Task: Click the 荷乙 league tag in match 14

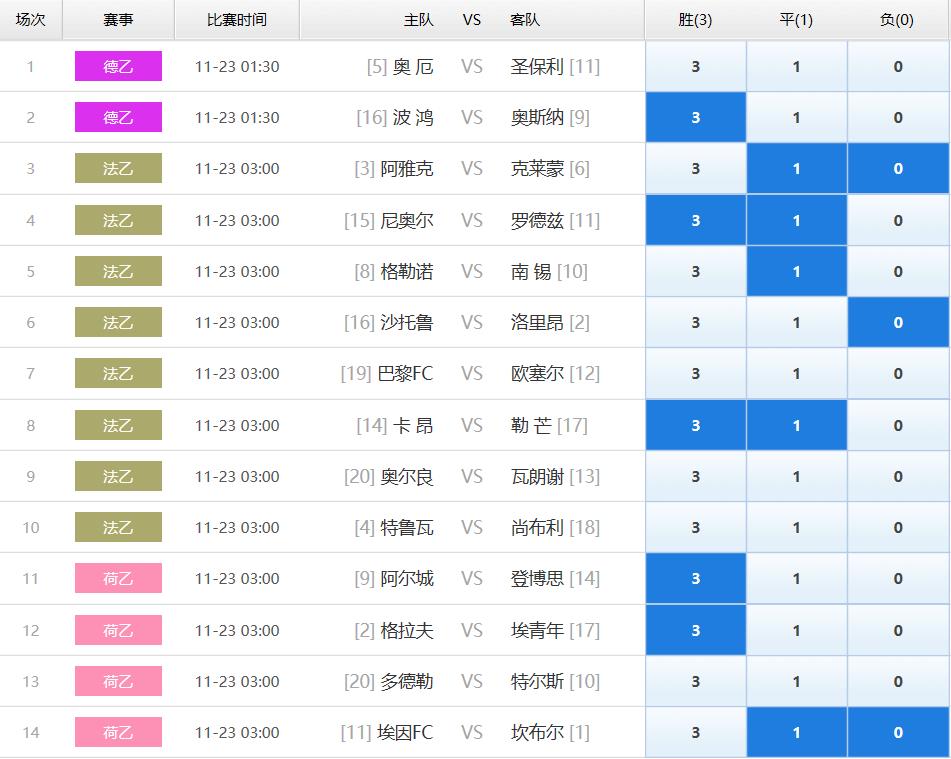Action: point(118,732)
